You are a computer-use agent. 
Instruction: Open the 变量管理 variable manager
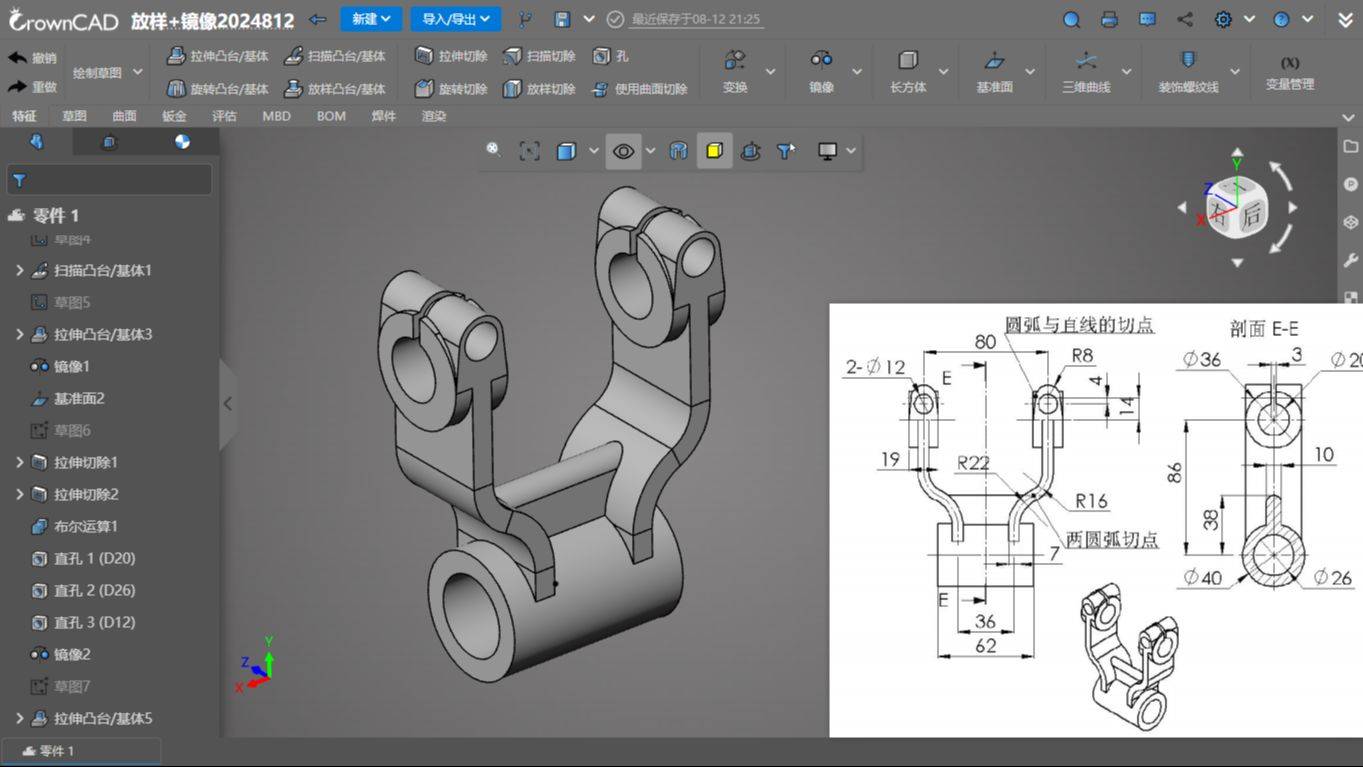click(x=1290, y=73)
